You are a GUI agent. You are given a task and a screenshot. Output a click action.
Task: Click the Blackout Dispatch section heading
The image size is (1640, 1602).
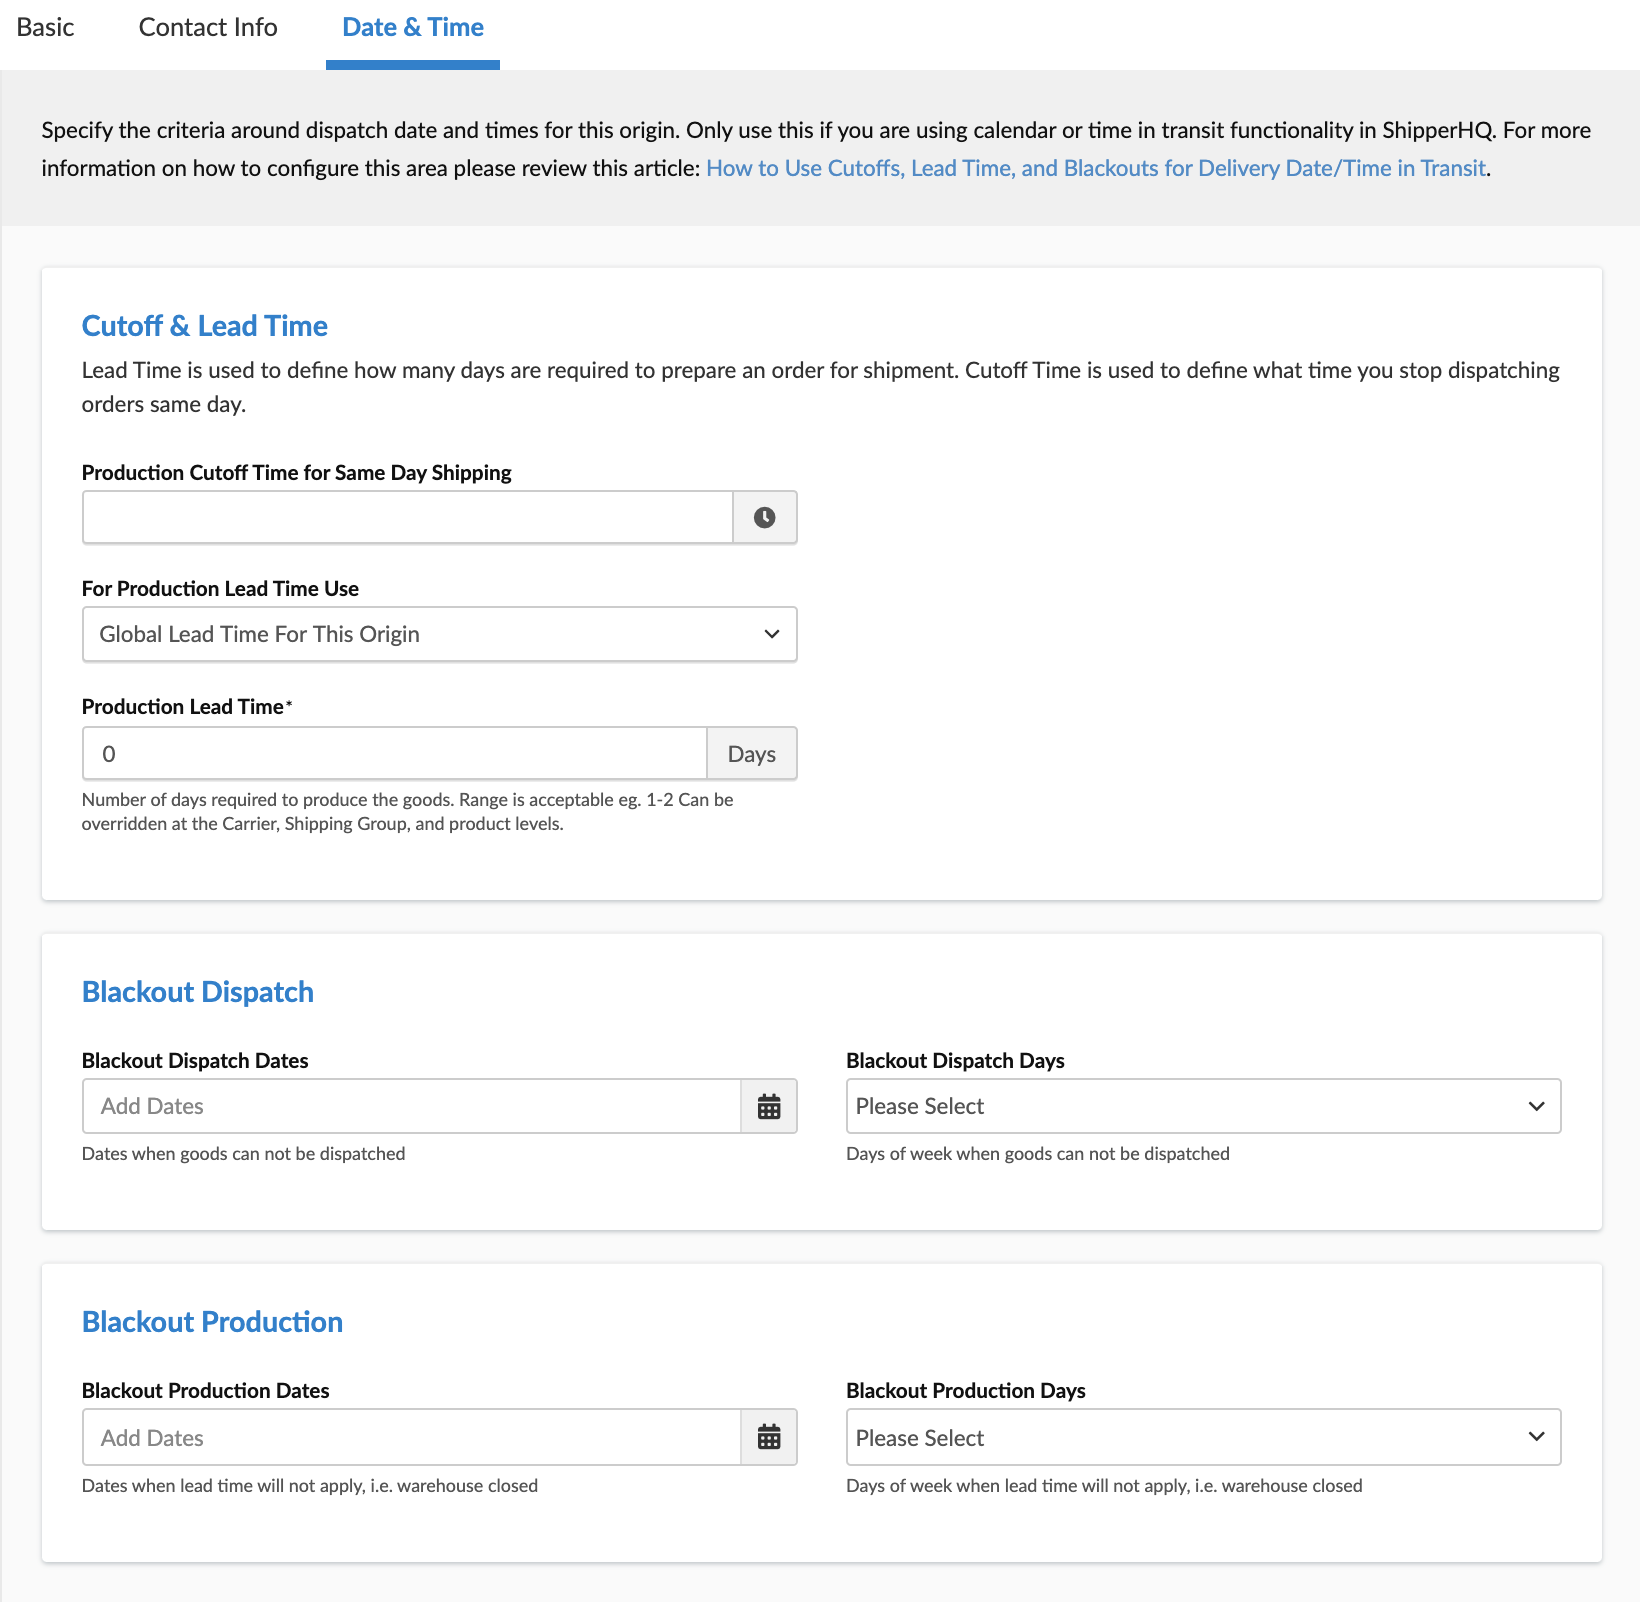click(x=198, y=992)
